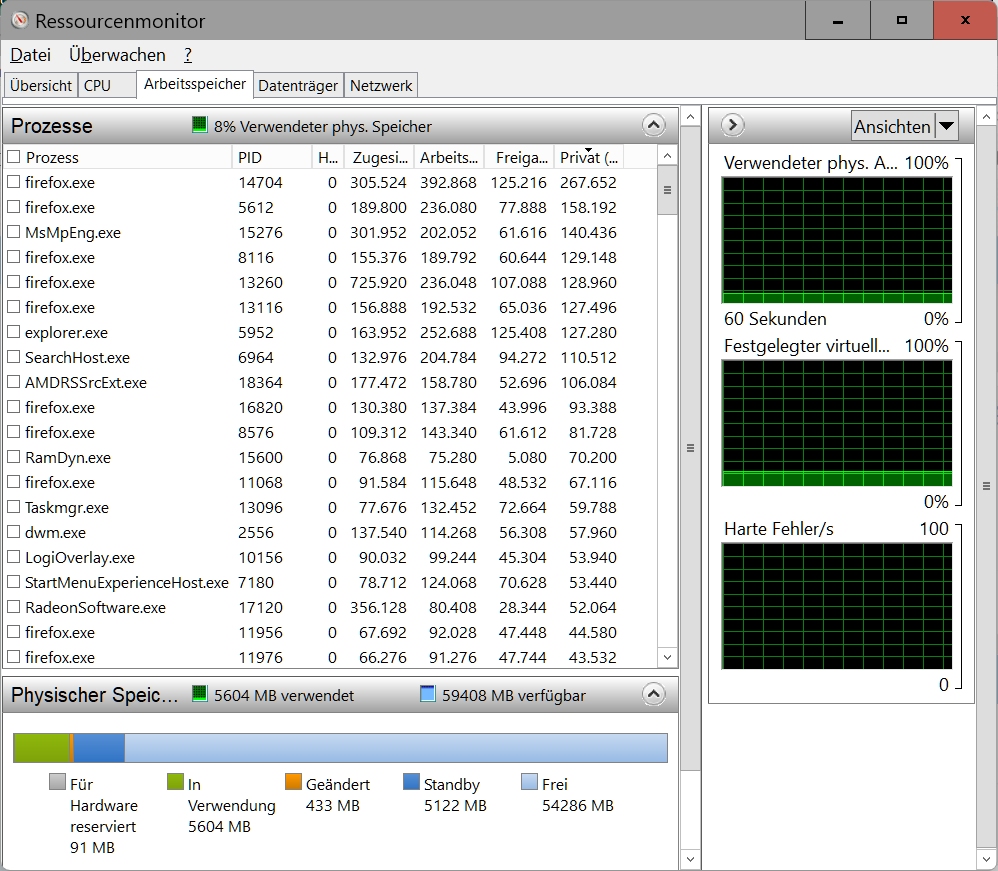The height and width of the screenshot is (871, 998).
Task: Click the physical memory usage bar
Action: (341, 748)
